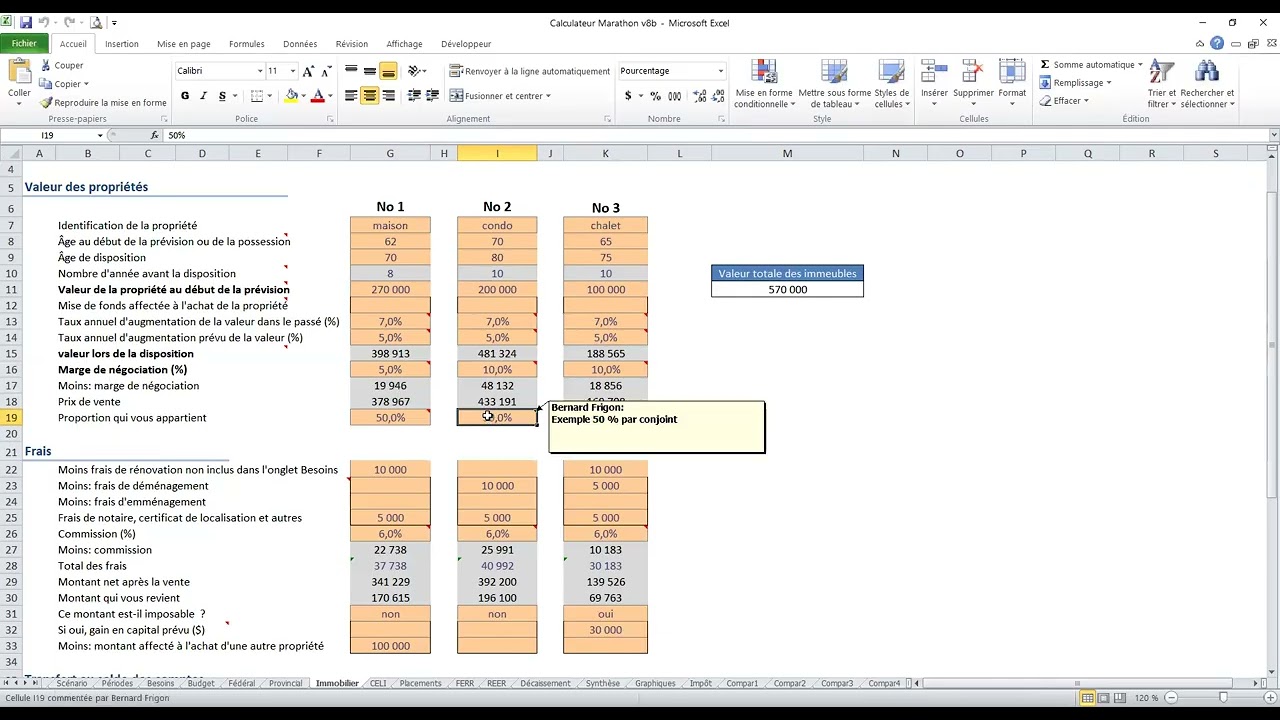1280x720 pixels.
Task: Click the accounting dollar format icon
Action: pos(628,96)
